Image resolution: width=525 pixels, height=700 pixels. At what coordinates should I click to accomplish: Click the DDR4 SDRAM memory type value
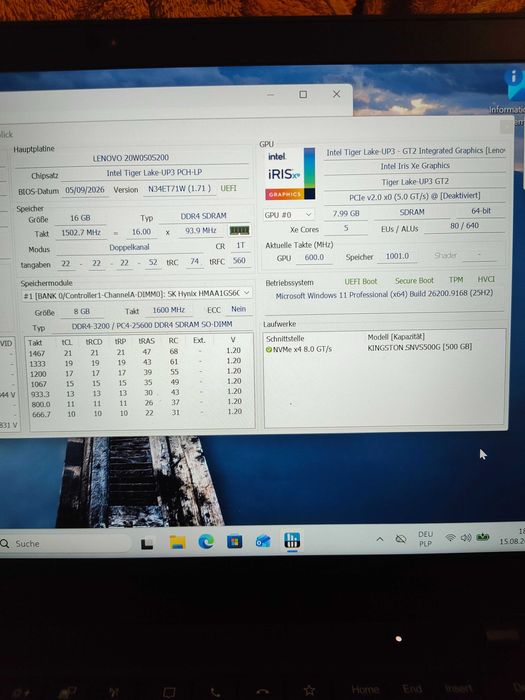(x=204, y=216)
